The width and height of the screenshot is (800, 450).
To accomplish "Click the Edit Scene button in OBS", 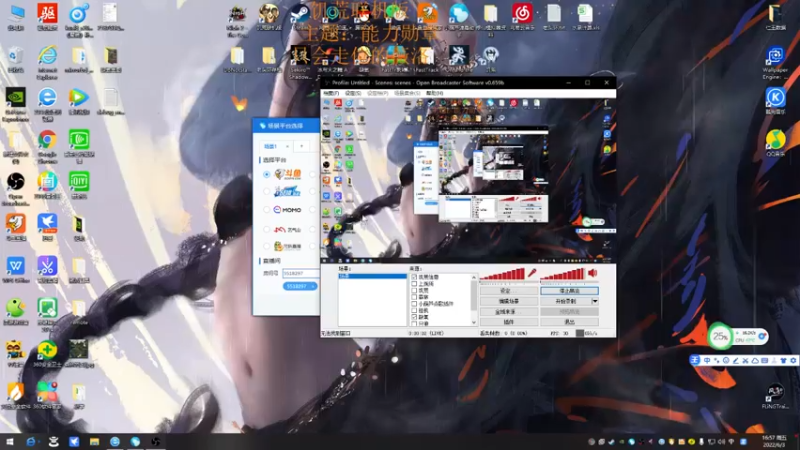I will 508,301.
